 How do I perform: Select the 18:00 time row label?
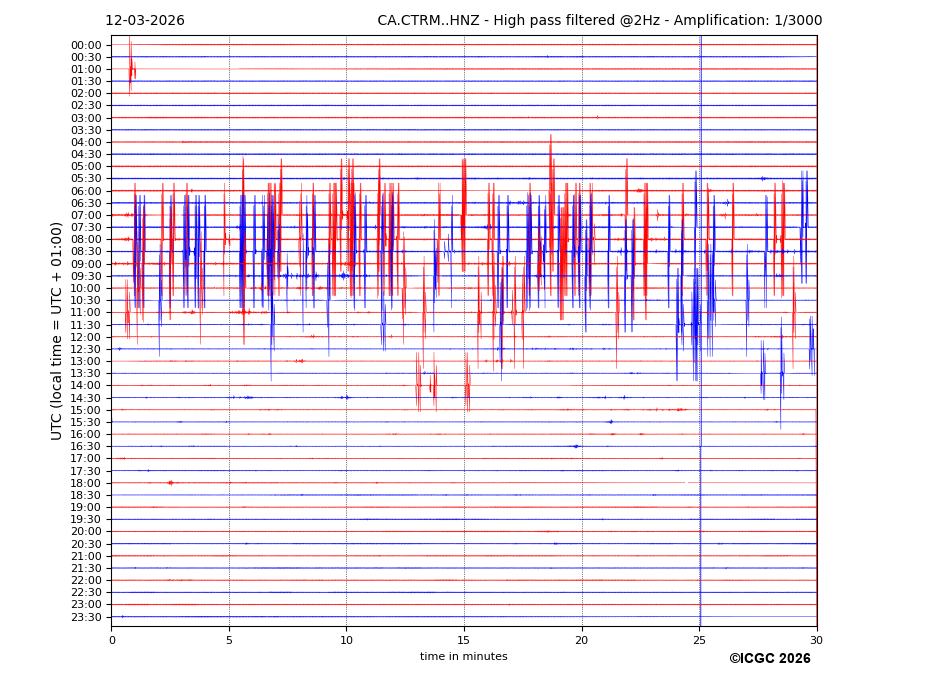point(86,483)
